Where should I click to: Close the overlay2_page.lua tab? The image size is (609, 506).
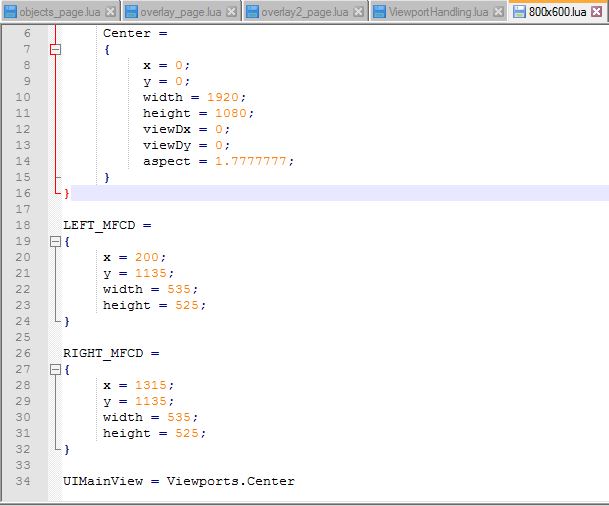[x=358, y=12]
